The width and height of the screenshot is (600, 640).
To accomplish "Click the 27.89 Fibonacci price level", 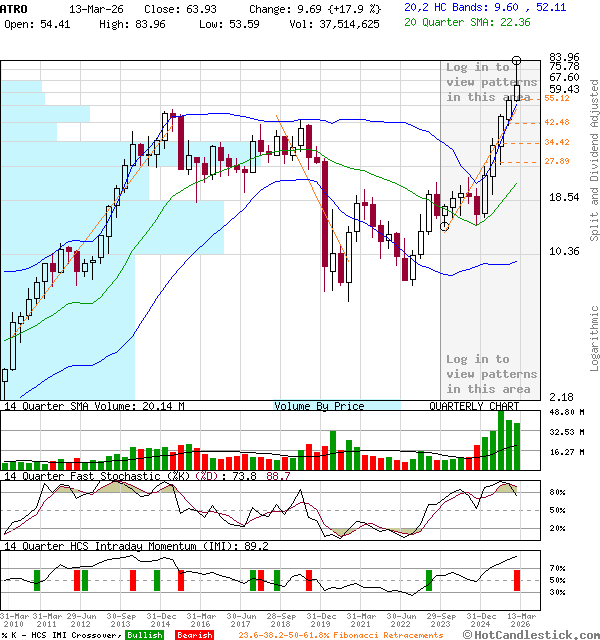I will (x=557, y=161).
